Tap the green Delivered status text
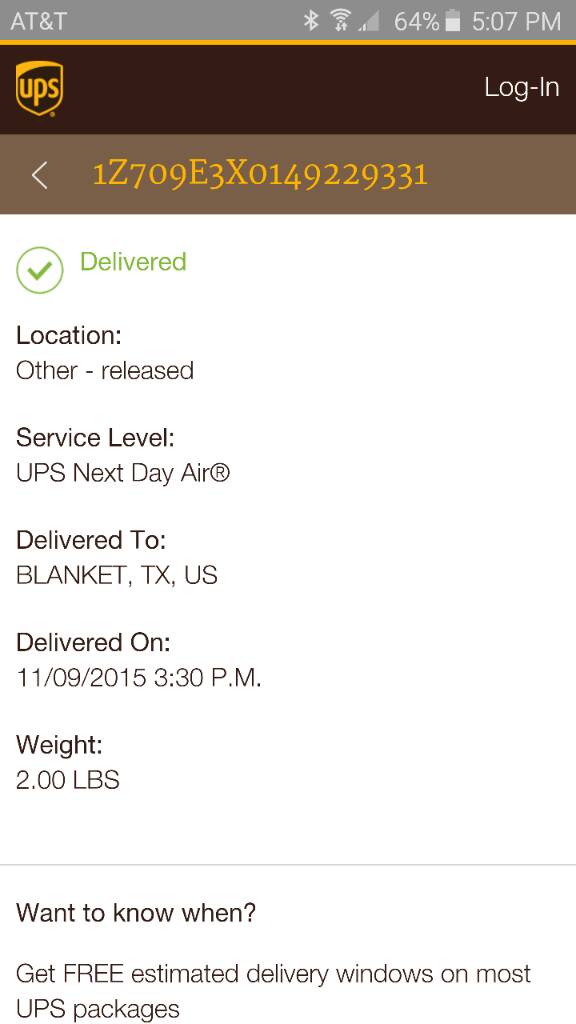This screenshot has width=576, height=1024. pos(133,262)
